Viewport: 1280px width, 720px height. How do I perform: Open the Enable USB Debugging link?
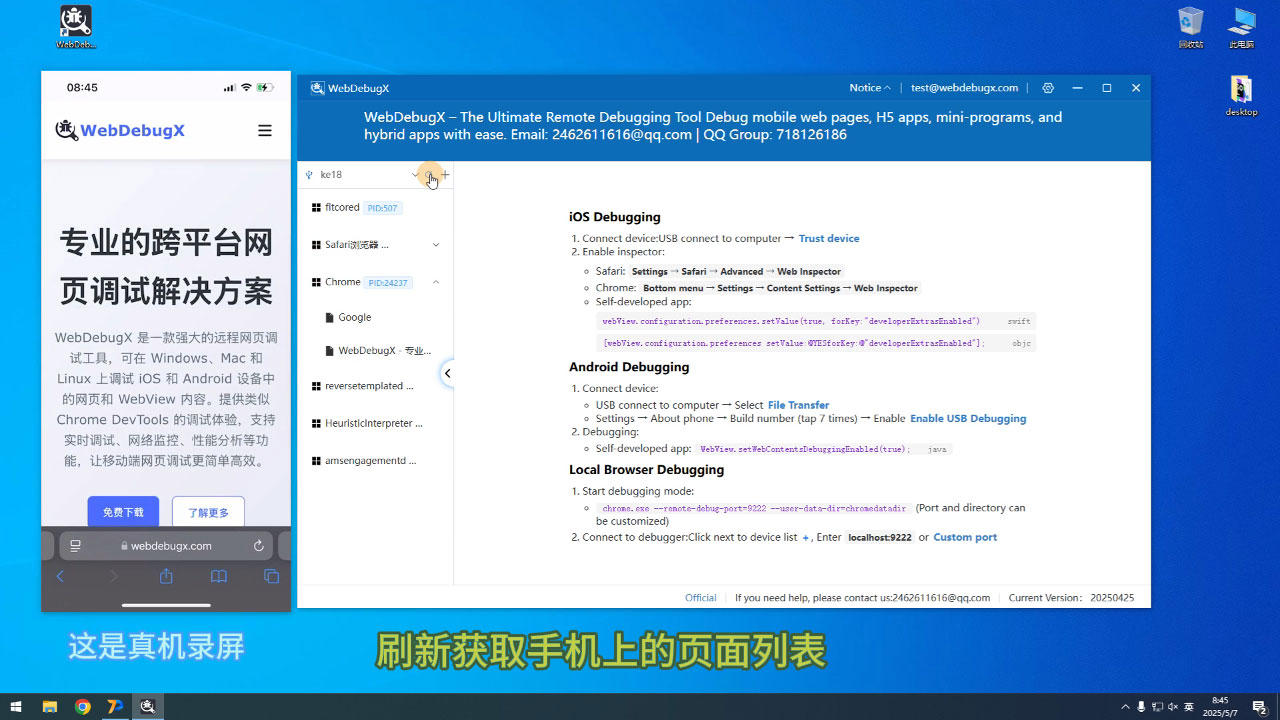968,418
